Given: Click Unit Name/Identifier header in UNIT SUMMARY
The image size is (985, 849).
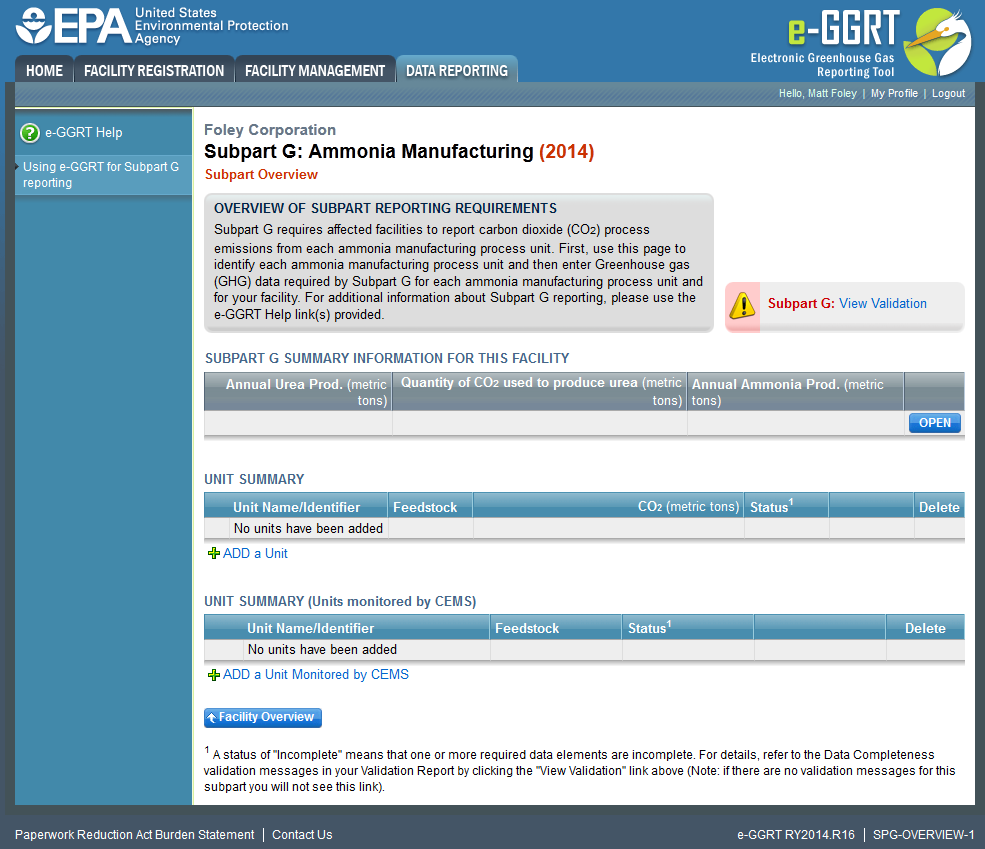Looking at the screenshot, I should pos(296,507).
